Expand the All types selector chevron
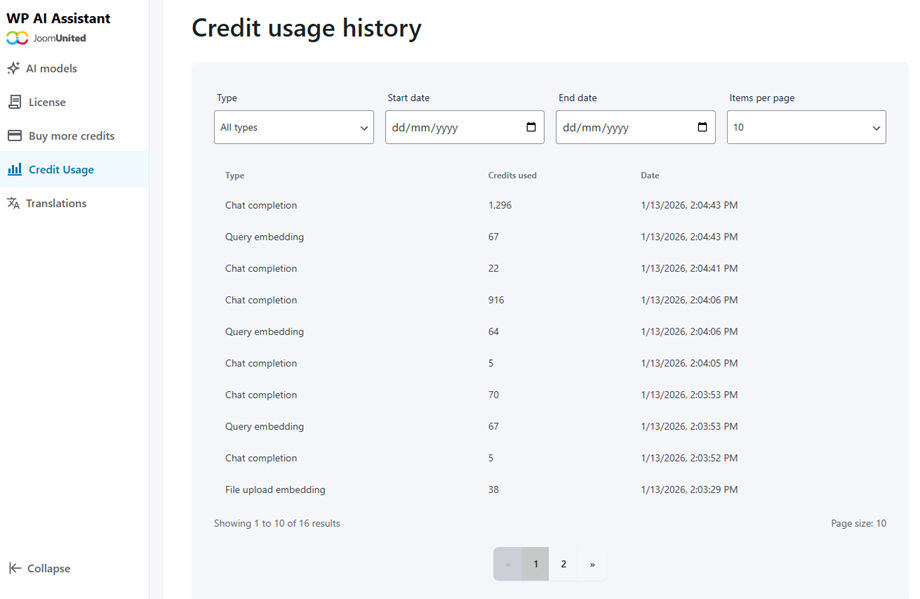The image size is (920, 599). click(x=364, y=127)
